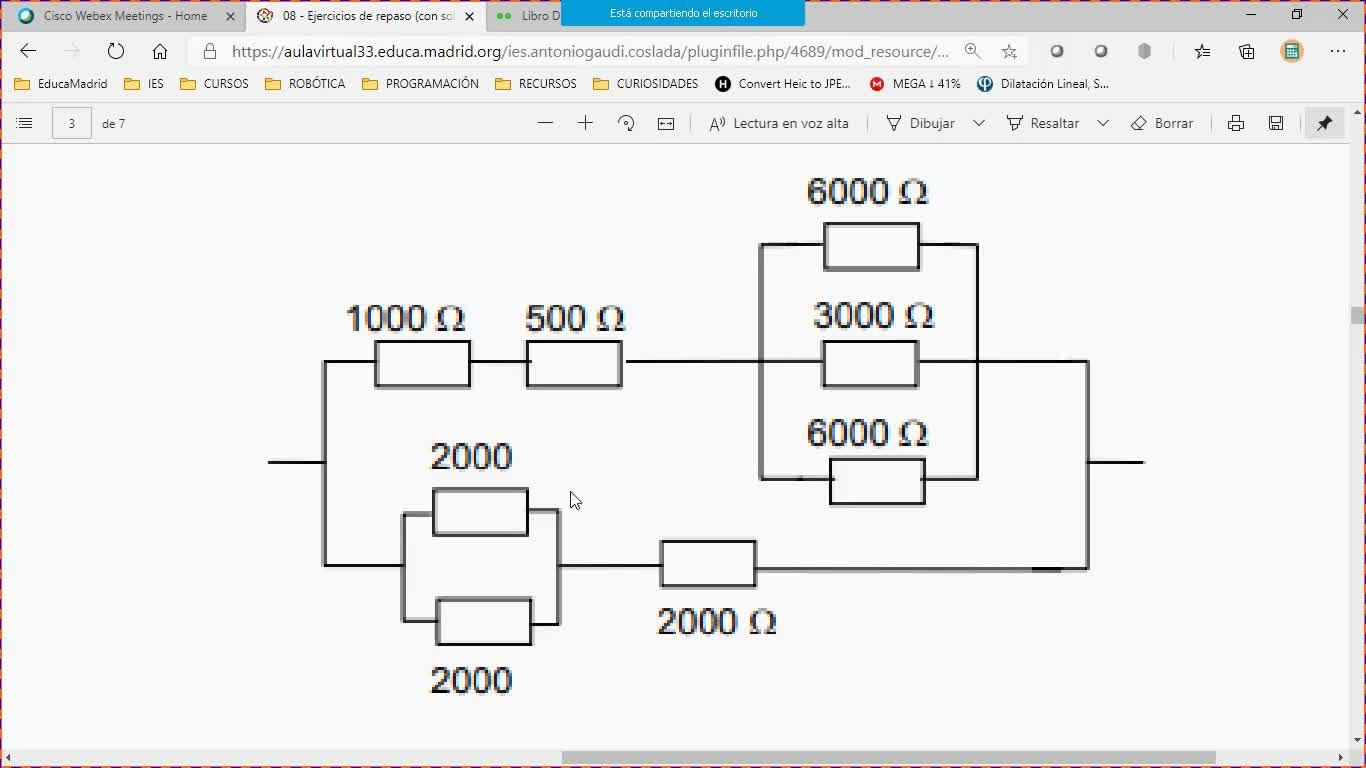Open the Dilatación Lineal bookmark

click(1043, 84)
